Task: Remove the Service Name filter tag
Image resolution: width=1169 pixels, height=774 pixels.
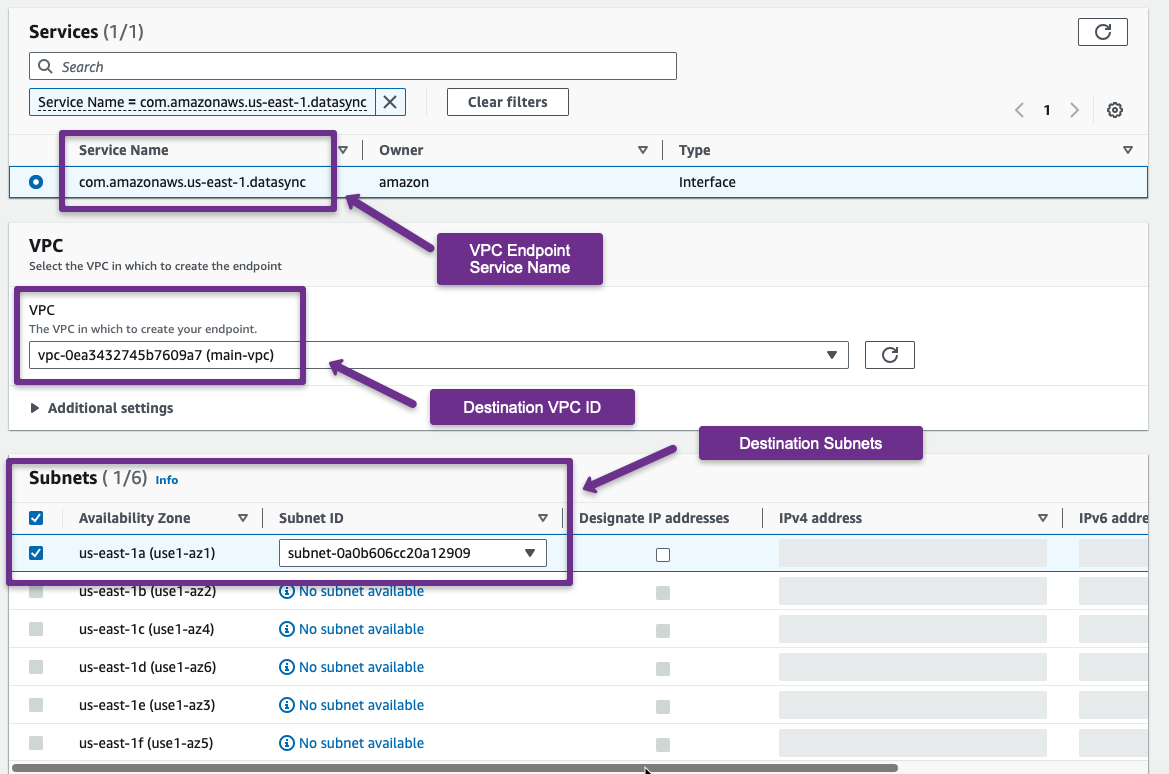Action: point(390,102)
